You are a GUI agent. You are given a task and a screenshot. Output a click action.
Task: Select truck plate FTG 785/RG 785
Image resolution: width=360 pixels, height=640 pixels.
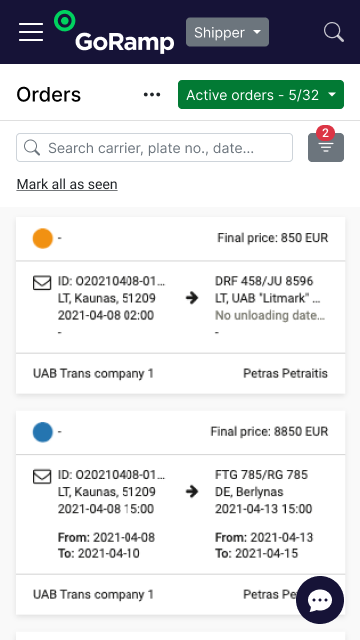point(262,475)
